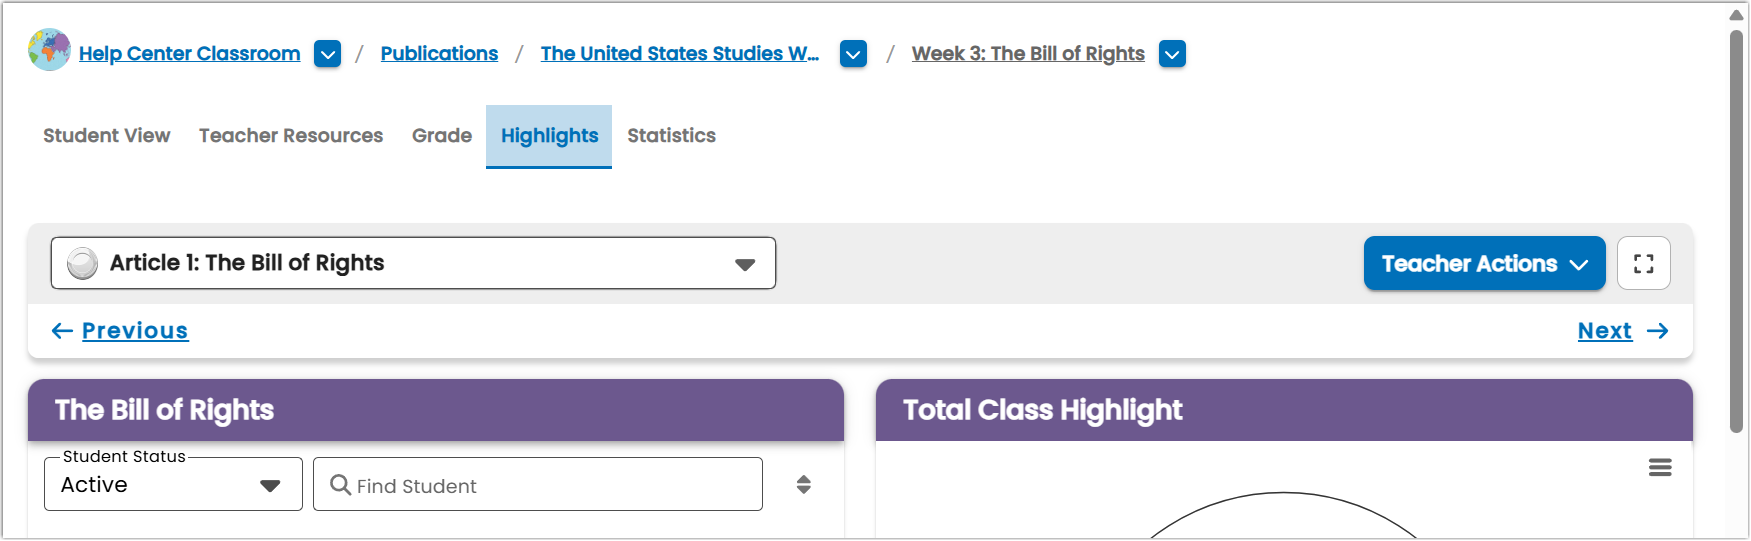This screenshot has height=541, width=1751.
Task: Expand the Help Center Classroom chevron dropdown
Action: point(327,54)
